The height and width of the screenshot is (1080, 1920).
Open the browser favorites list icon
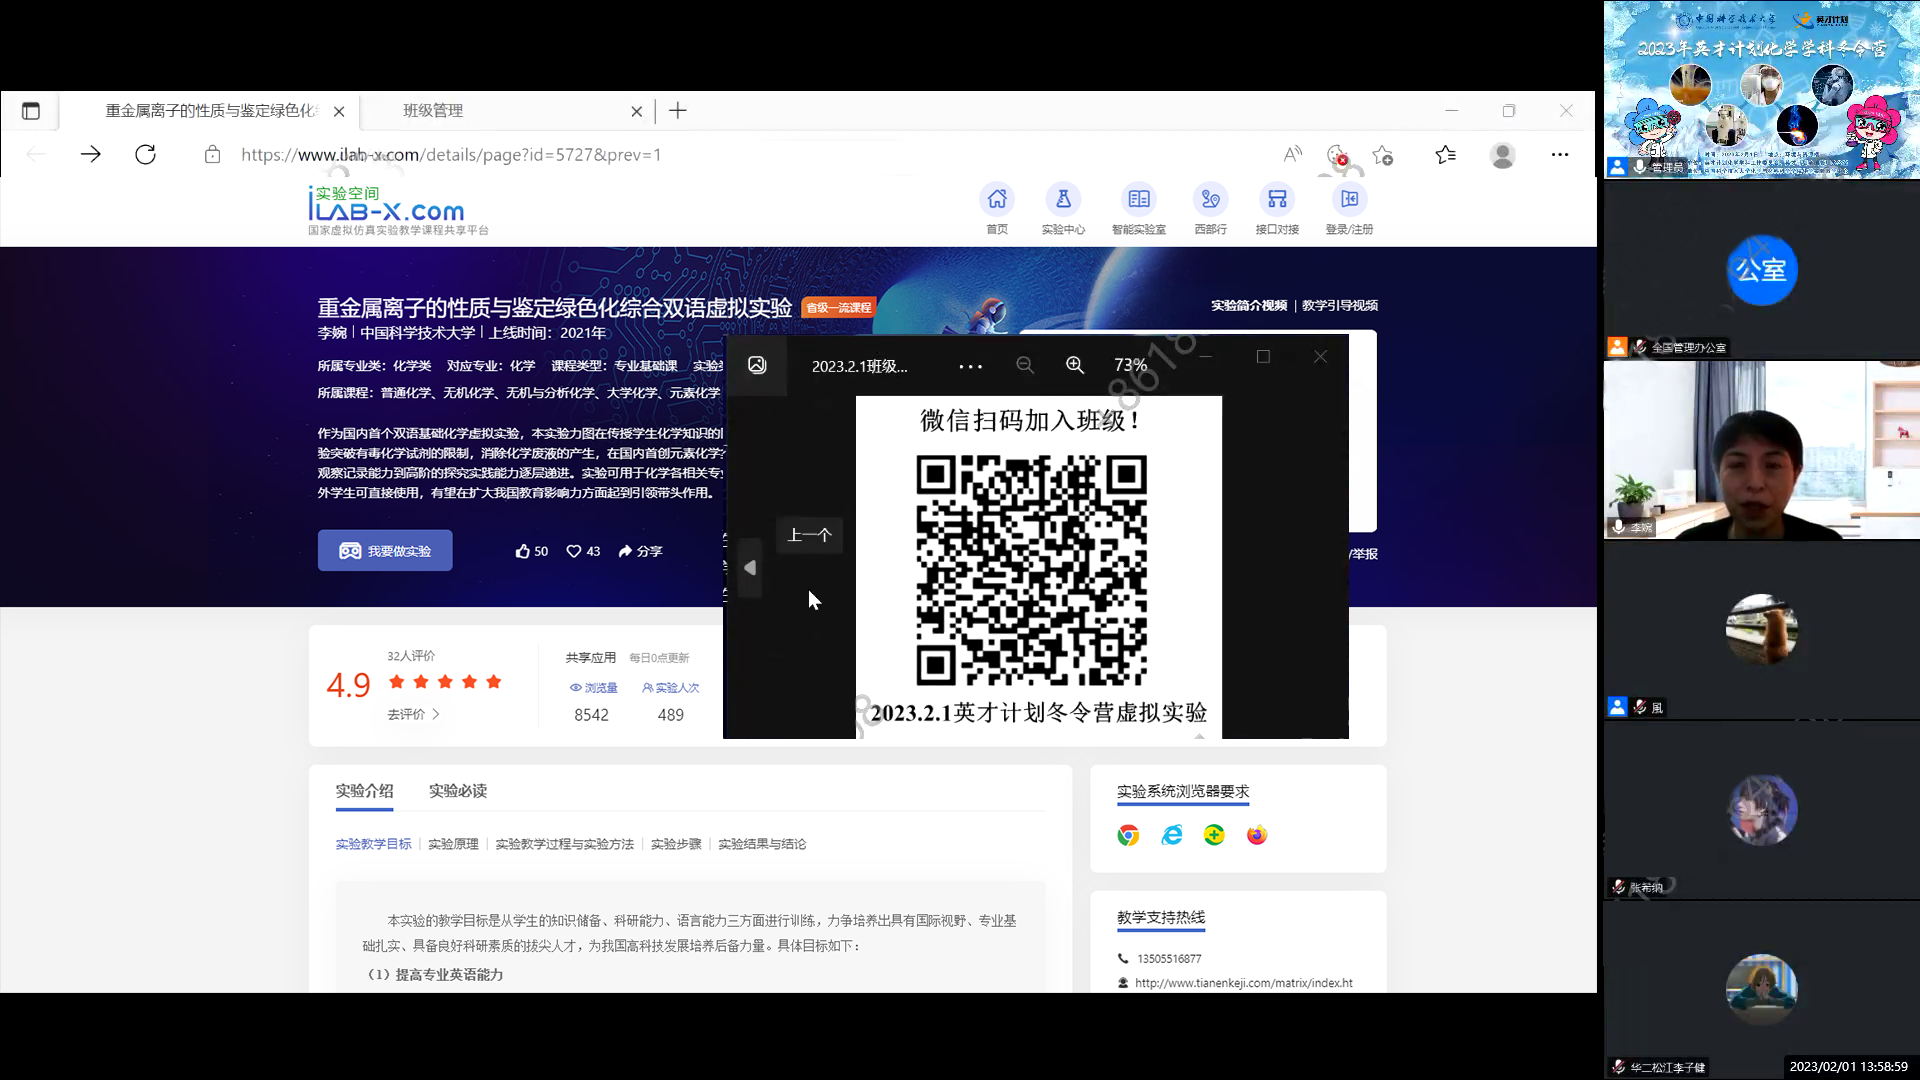click(1445, 154)
